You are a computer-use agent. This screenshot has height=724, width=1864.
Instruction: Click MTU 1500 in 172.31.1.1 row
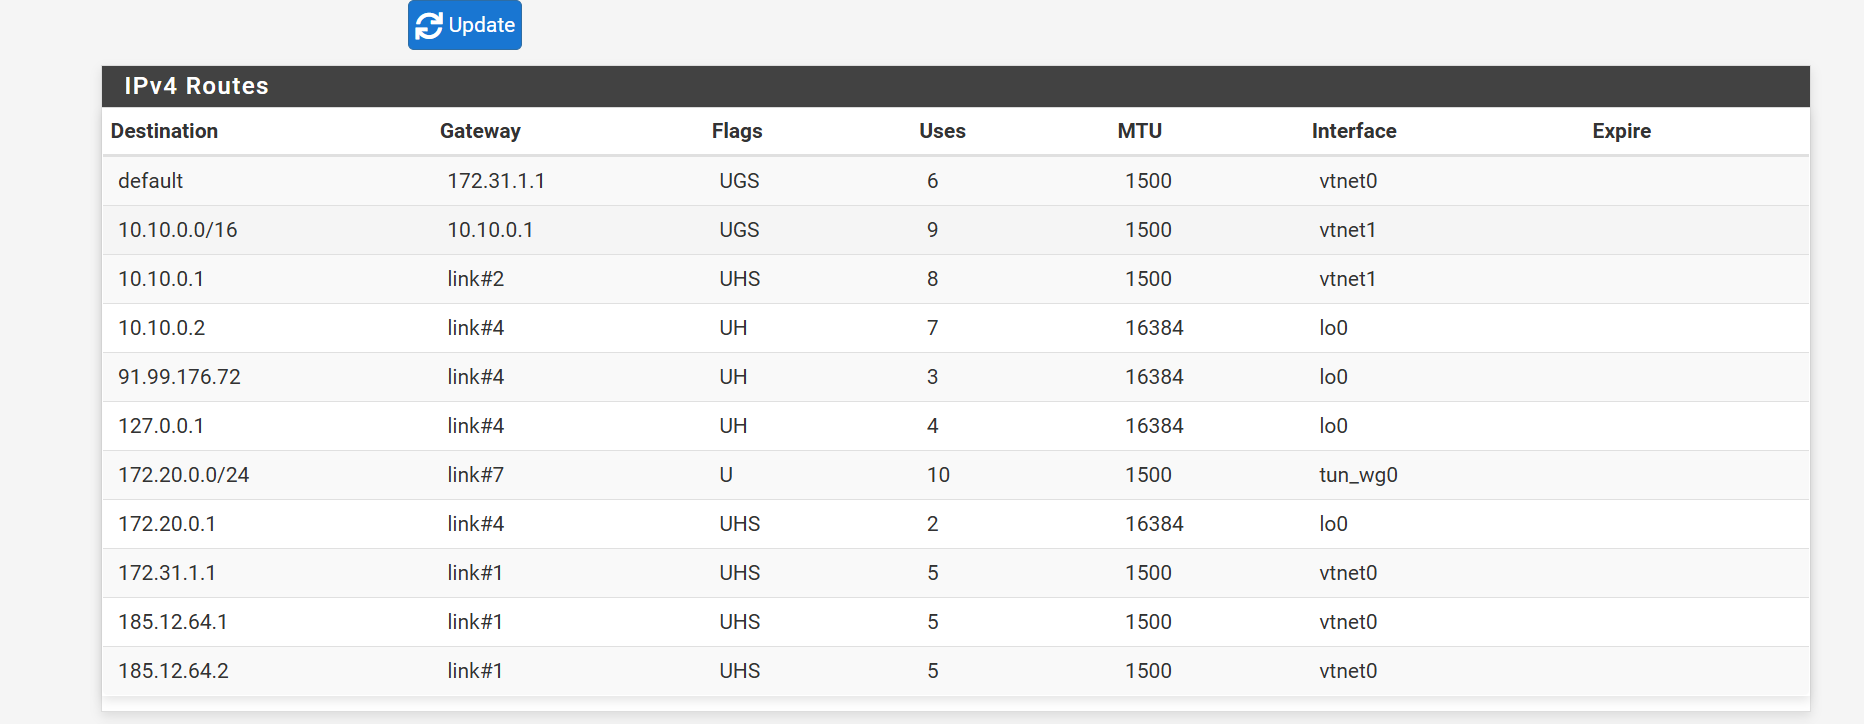pos(1148,573)
